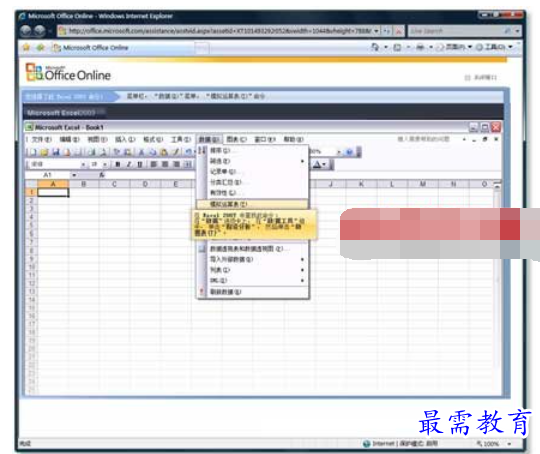This screenshot has height=454, width=540.
Task: Click the Live Search input box
Action: [x=456, y=31]
